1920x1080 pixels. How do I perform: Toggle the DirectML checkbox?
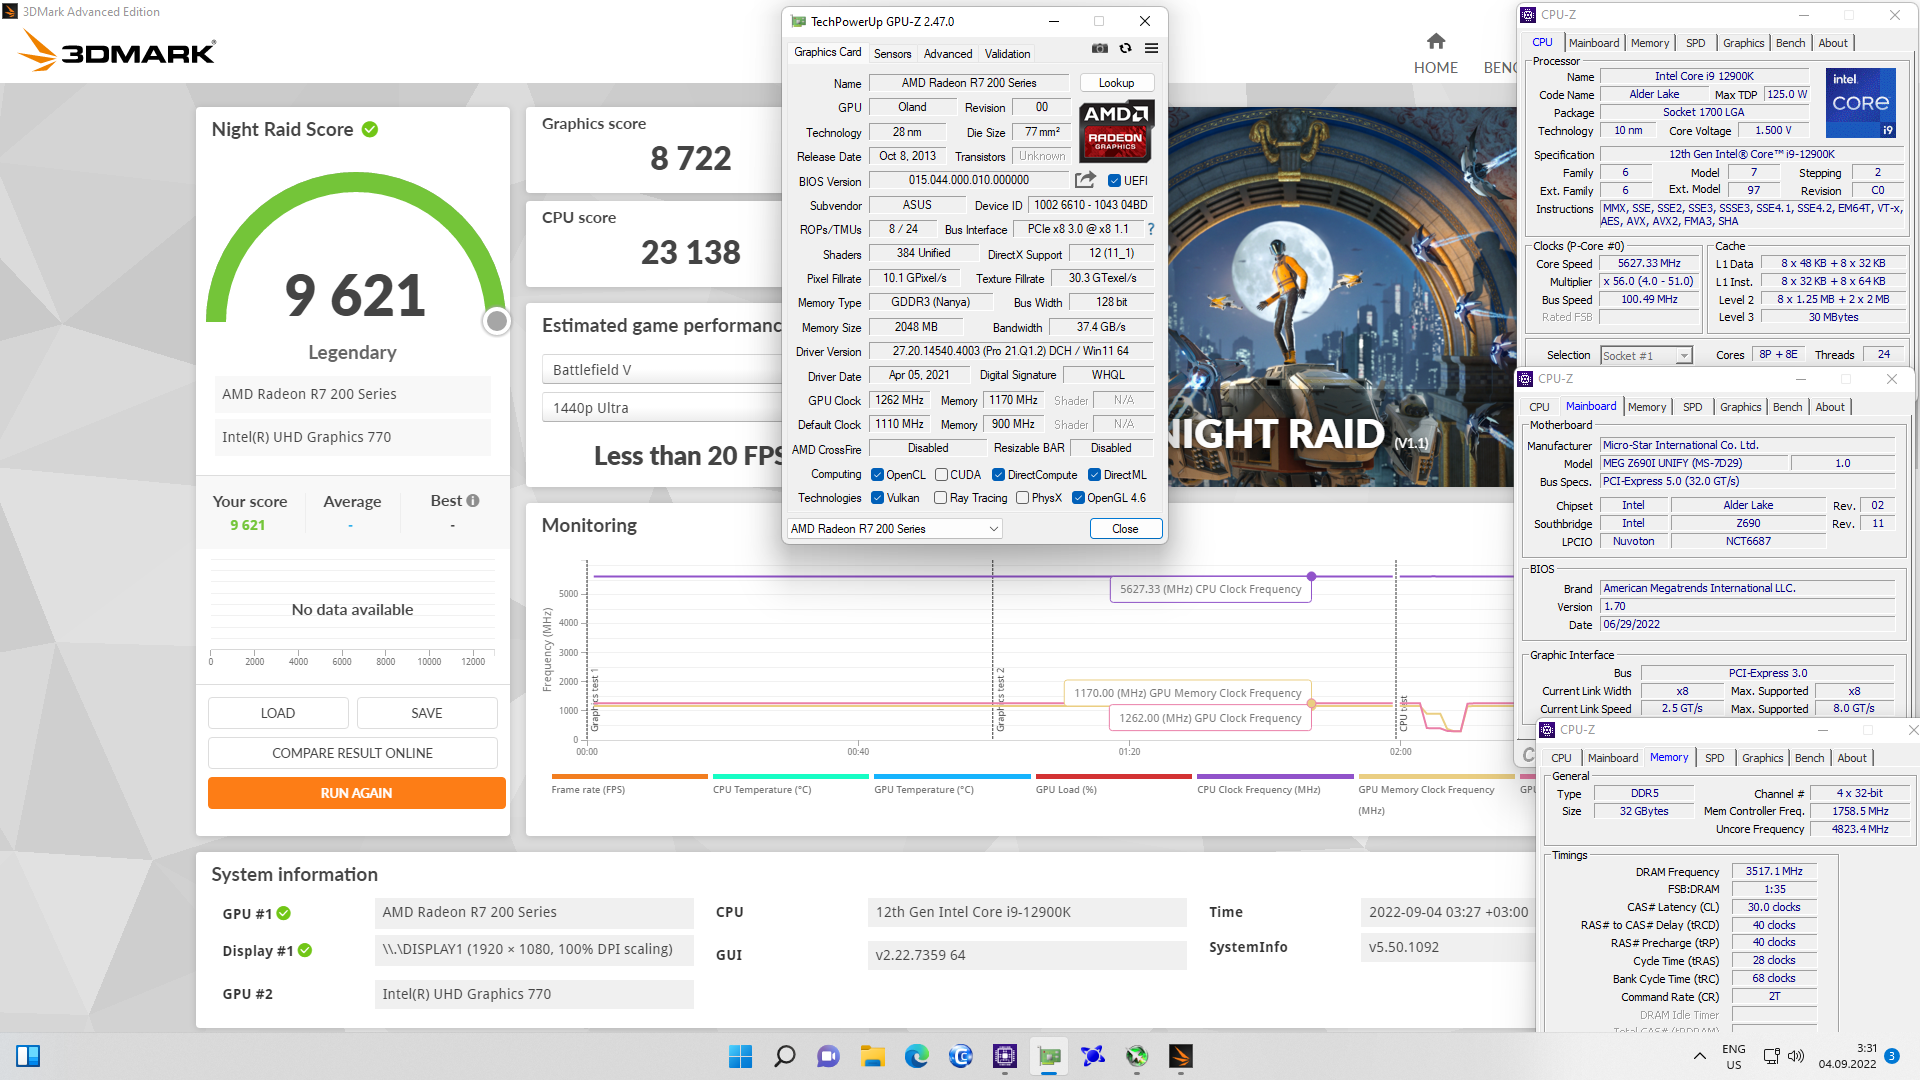click(x=1094, y=475)
